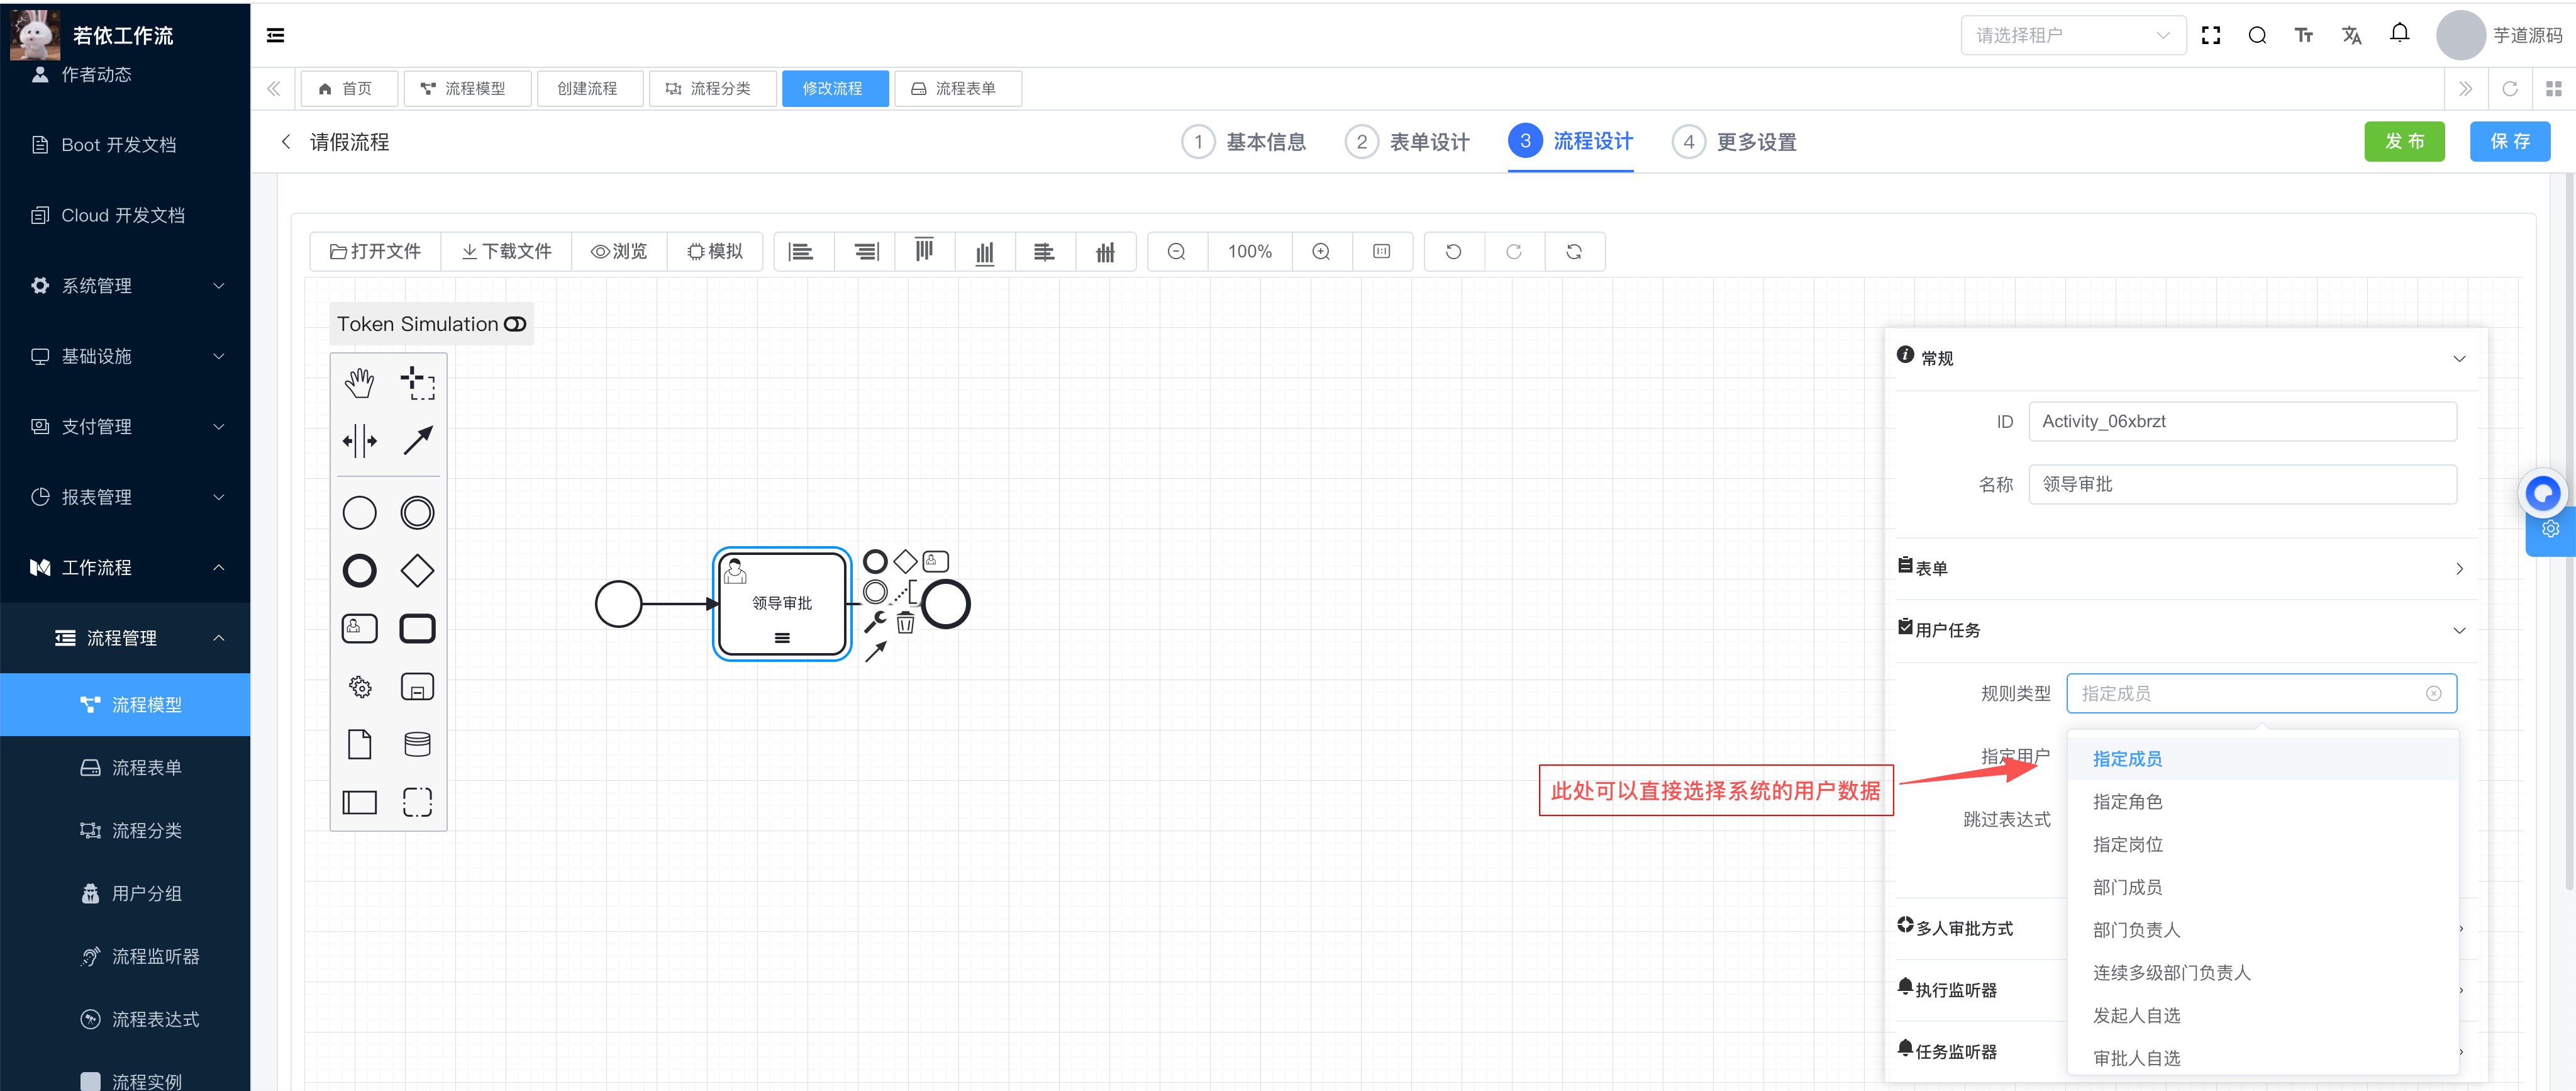Go to step 2 表单设计
This screenshot has width=2576, height=1091.
1407,142
